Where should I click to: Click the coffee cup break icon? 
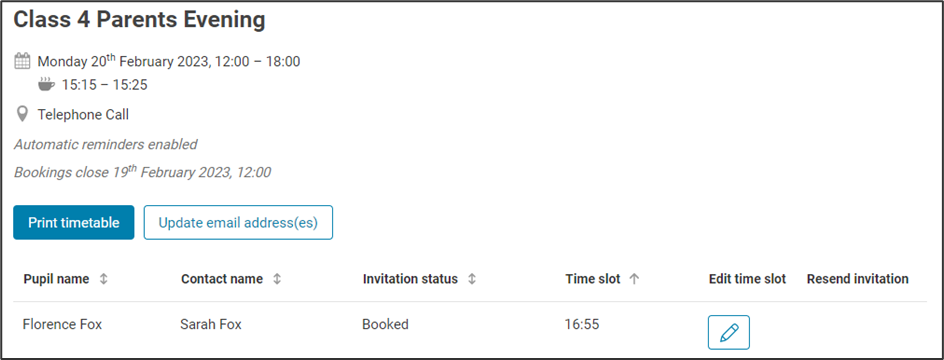coord(46,84)
